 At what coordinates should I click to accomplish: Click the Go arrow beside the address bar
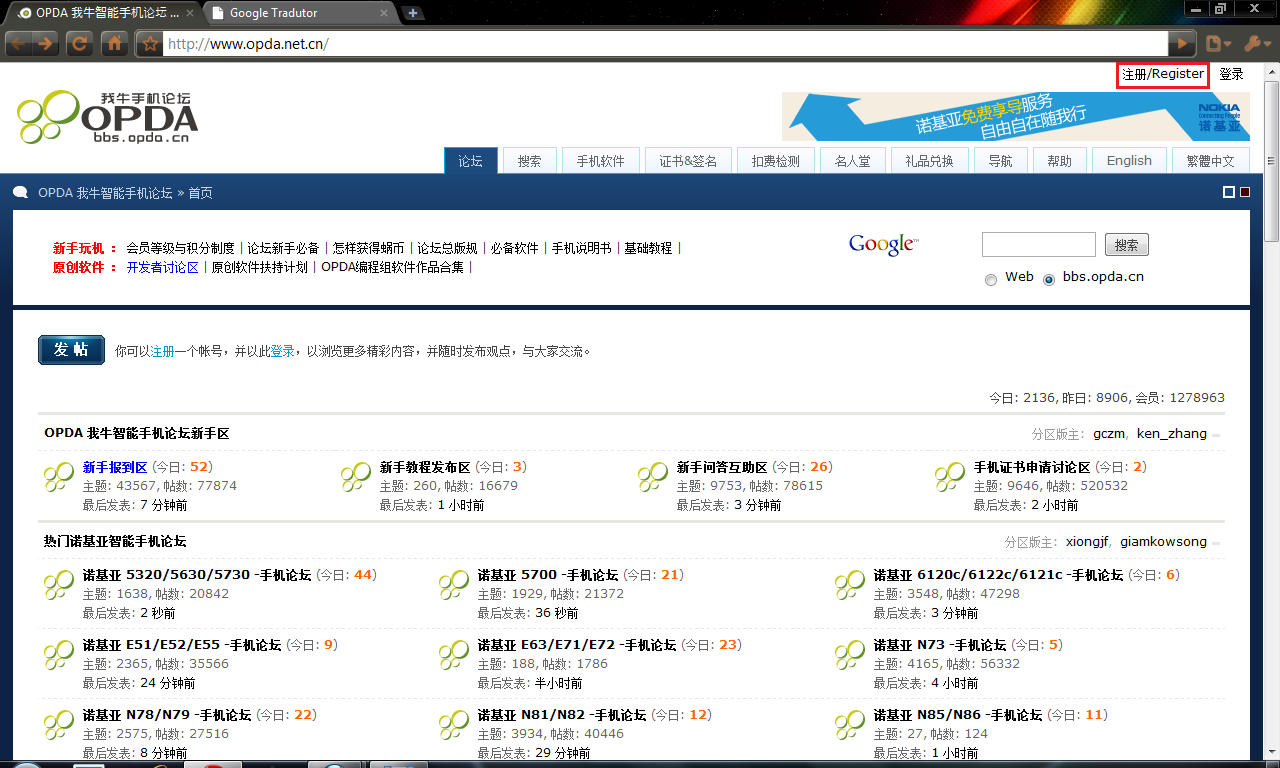(x=1183, y=44)
